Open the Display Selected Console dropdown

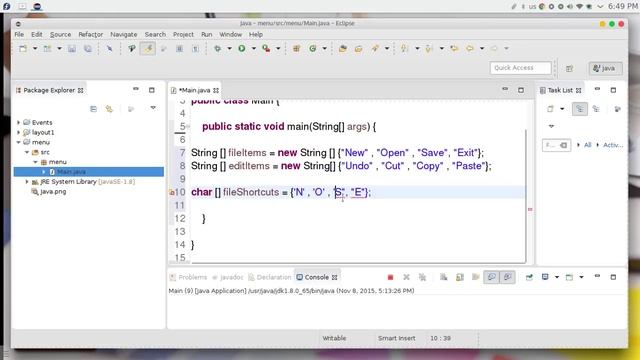[557, 277]
